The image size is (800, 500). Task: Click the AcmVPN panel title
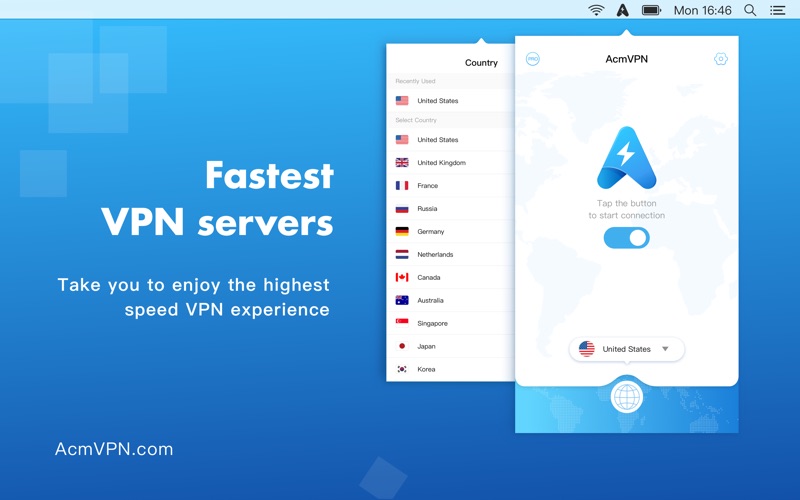click(627, 59)
